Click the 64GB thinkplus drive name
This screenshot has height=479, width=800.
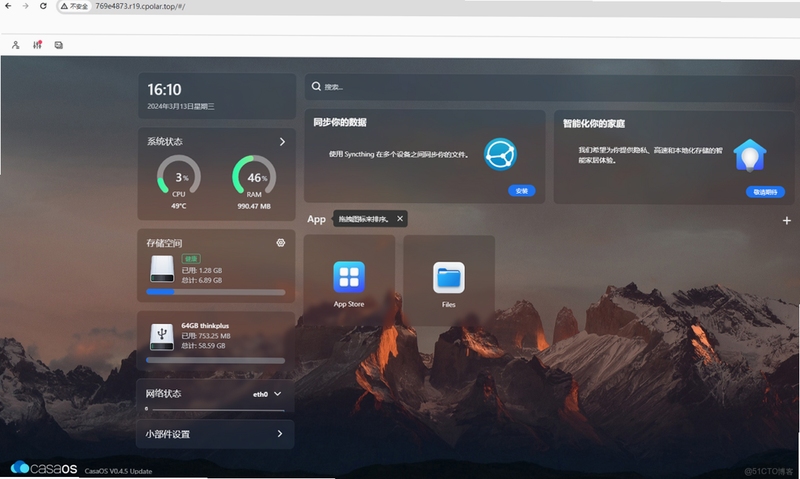[205, 325]
